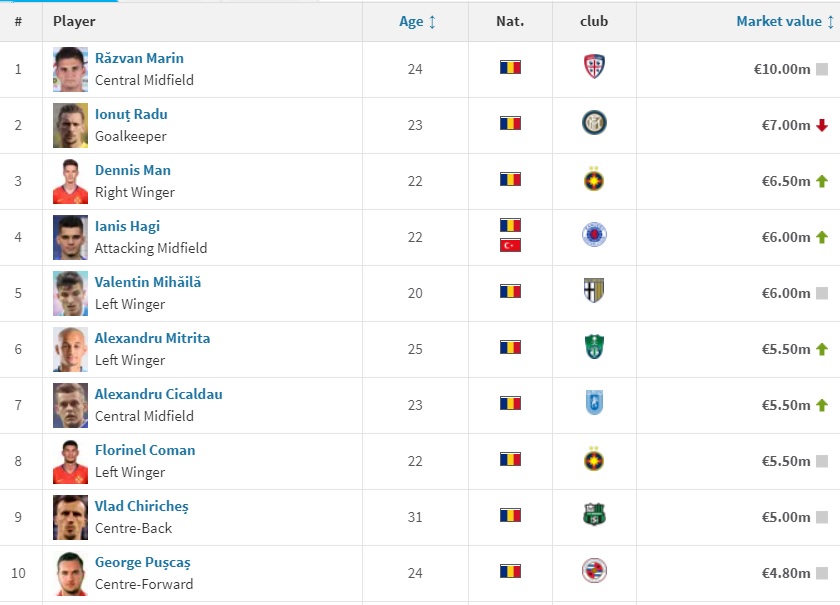Click the Cagliari club crest icon
Viewport: 840px width, 605px height.
click(x=594, y=67)
